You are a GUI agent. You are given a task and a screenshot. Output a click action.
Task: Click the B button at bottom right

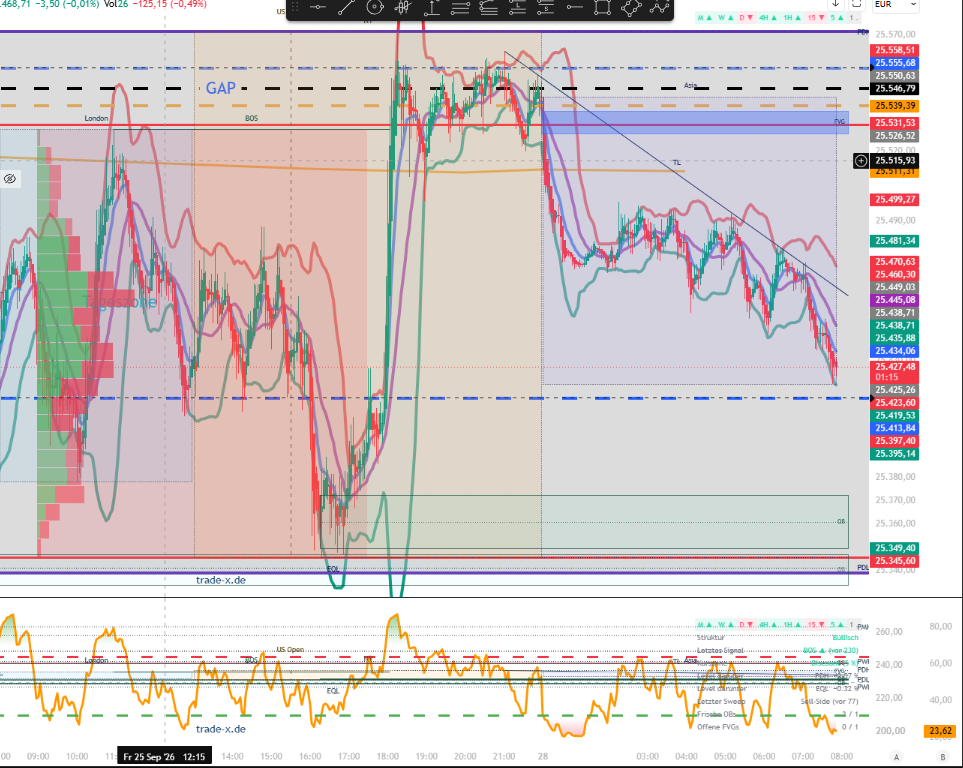(943, 757)
